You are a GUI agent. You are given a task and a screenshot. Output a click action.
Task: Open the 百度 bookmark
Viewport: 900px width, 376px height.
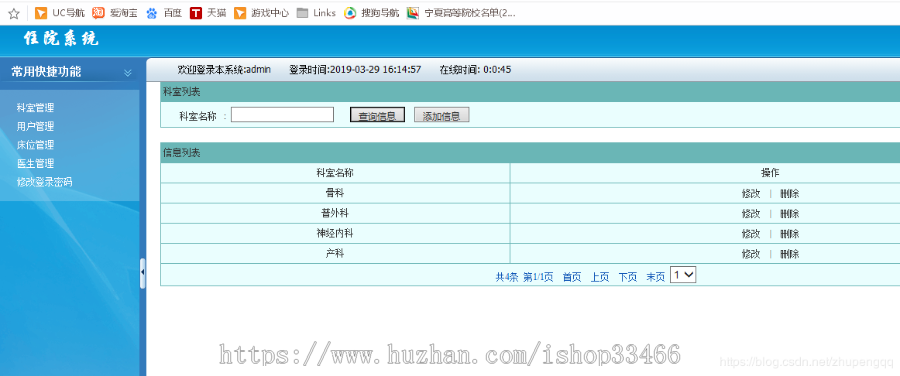click(164, 13)
